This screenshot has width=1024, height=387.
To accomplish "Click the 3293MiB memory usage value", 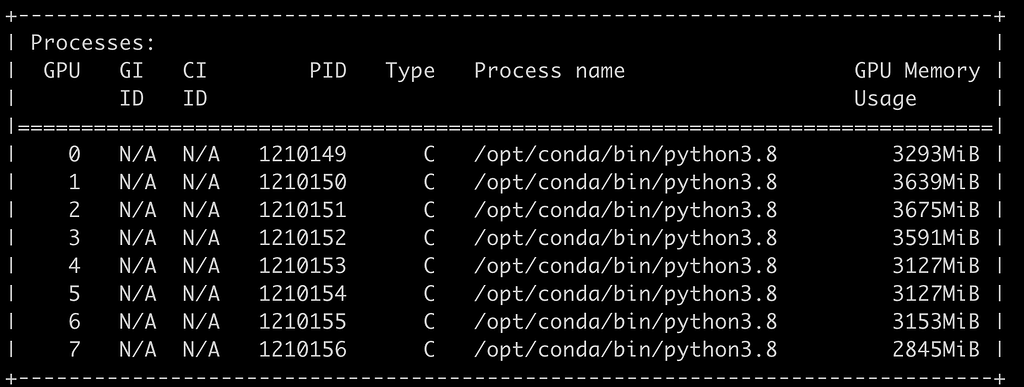I will [x=936, y=155].
